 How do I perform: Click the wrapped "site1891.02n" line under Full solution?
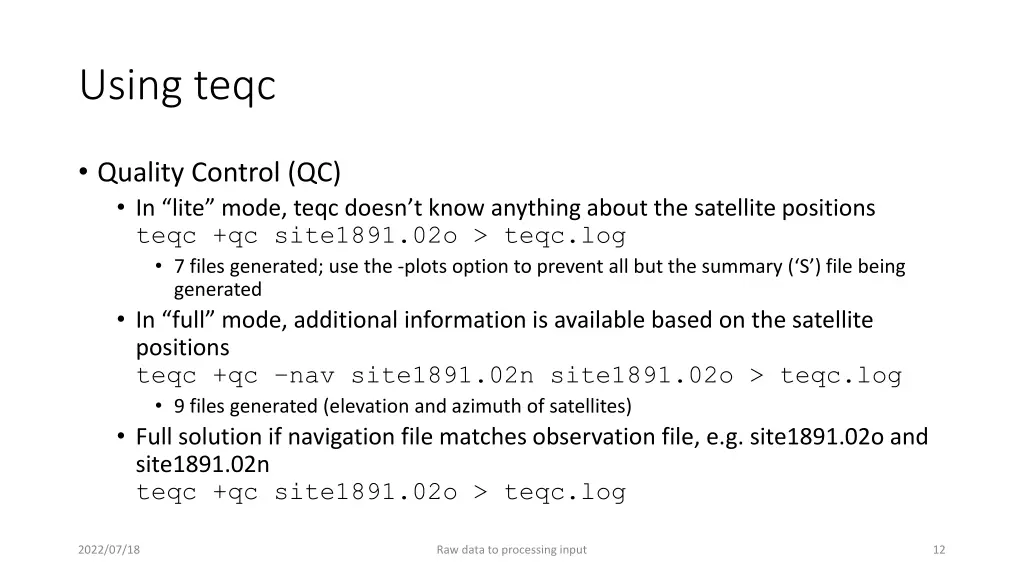click(x=203, y=464)
